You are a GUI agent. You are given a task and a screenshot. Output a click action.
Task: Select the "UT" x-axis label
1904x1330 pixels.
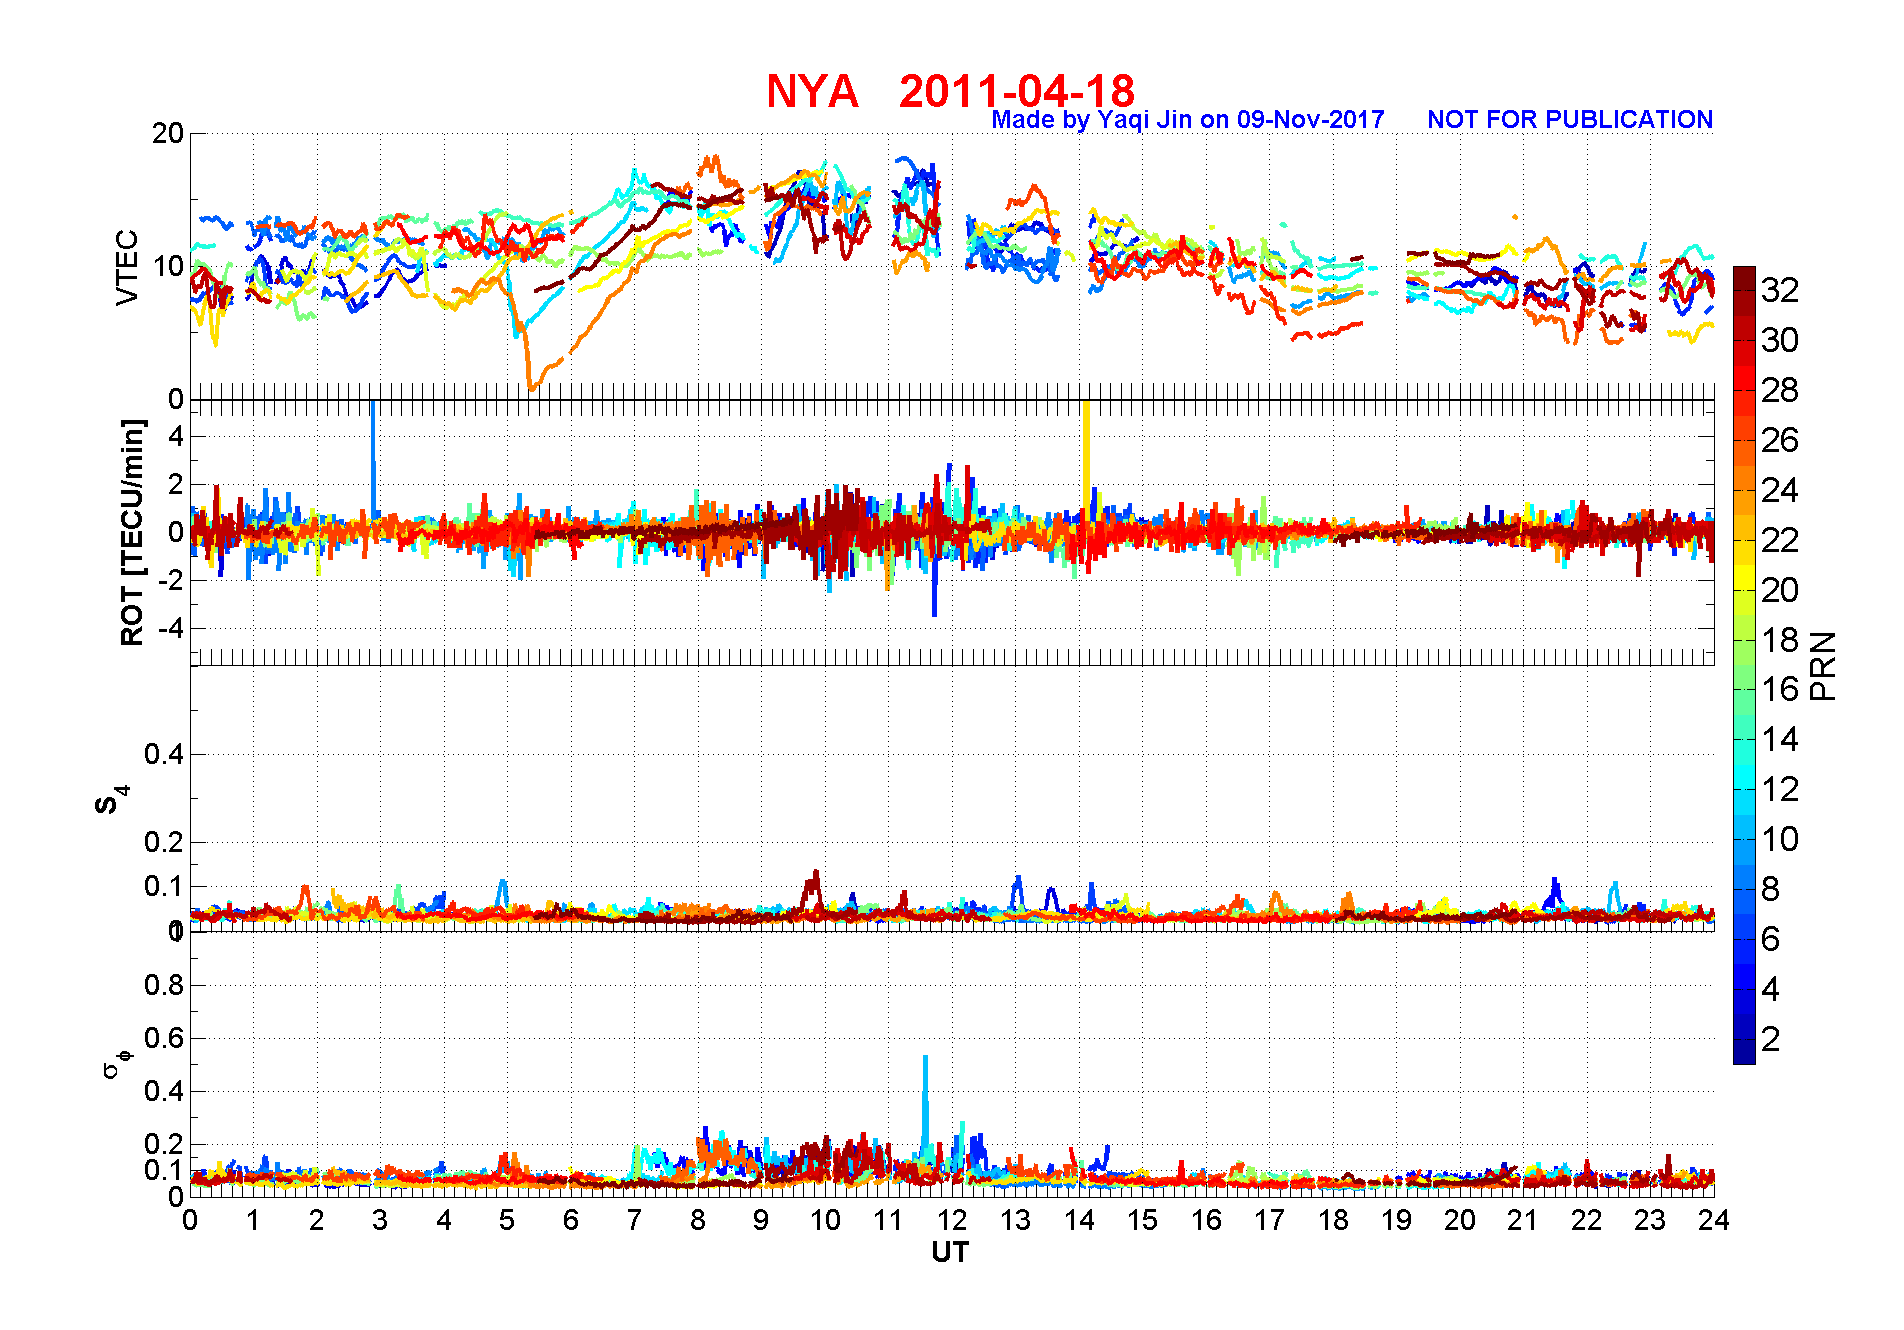950,1252
